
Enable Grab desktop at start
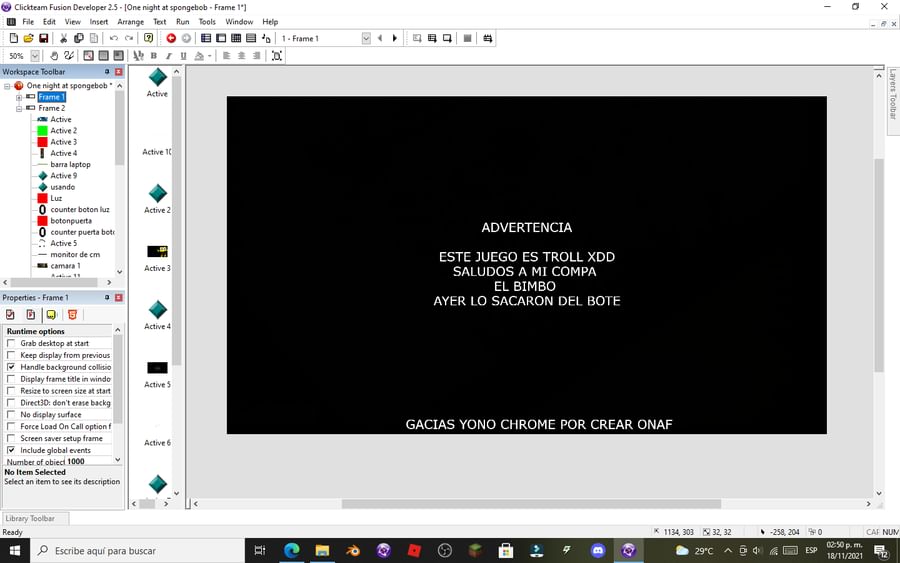point(11,343)
